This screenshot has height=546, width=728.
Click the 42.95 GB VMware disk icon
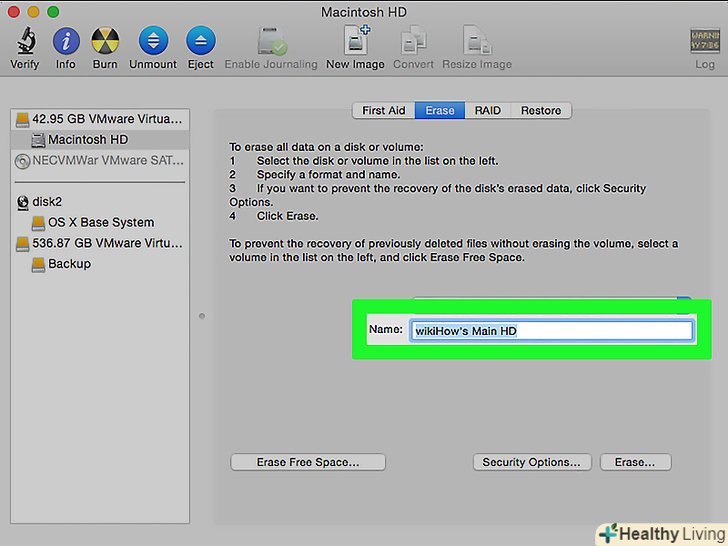click(x=22, y=119)
